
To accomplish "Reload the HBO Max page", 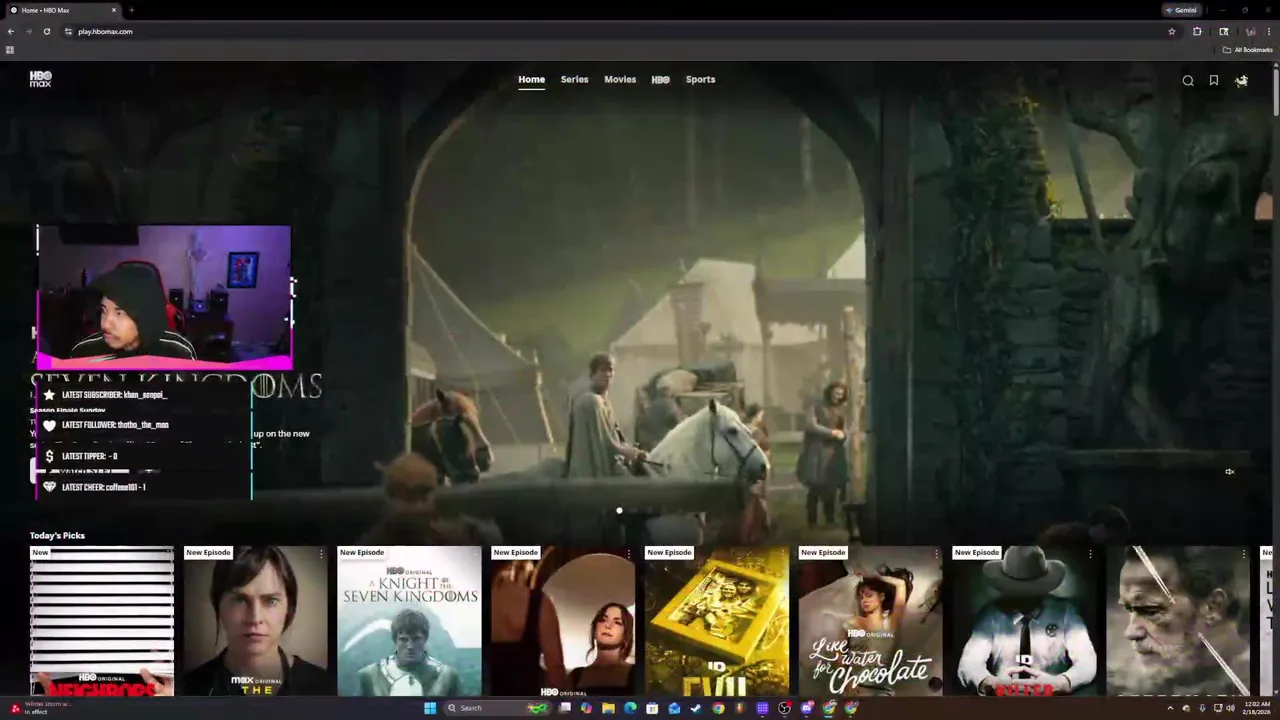I will tap(46, 31).
